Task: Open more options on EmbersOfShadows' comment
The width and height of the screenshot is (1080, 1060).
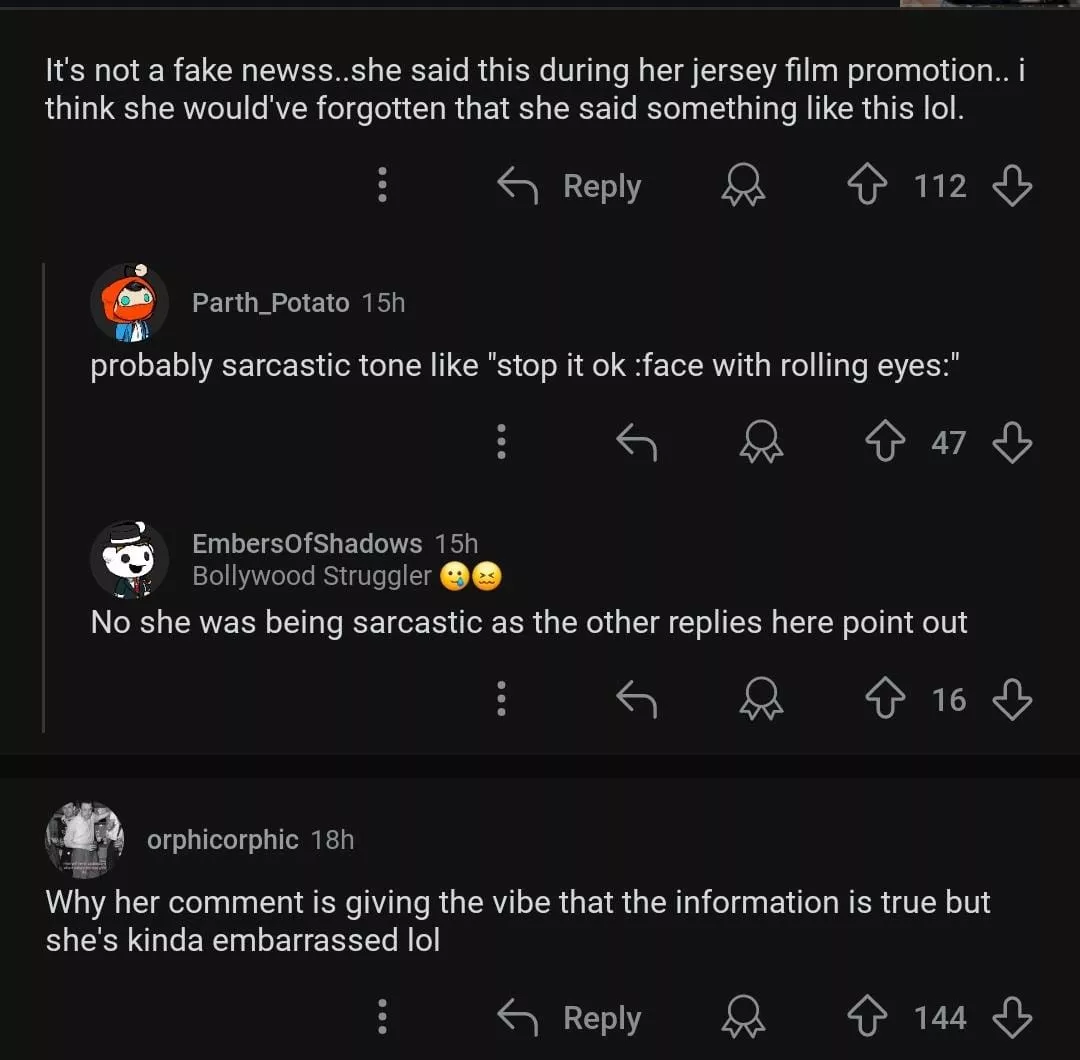Action: tap(501, 699)
